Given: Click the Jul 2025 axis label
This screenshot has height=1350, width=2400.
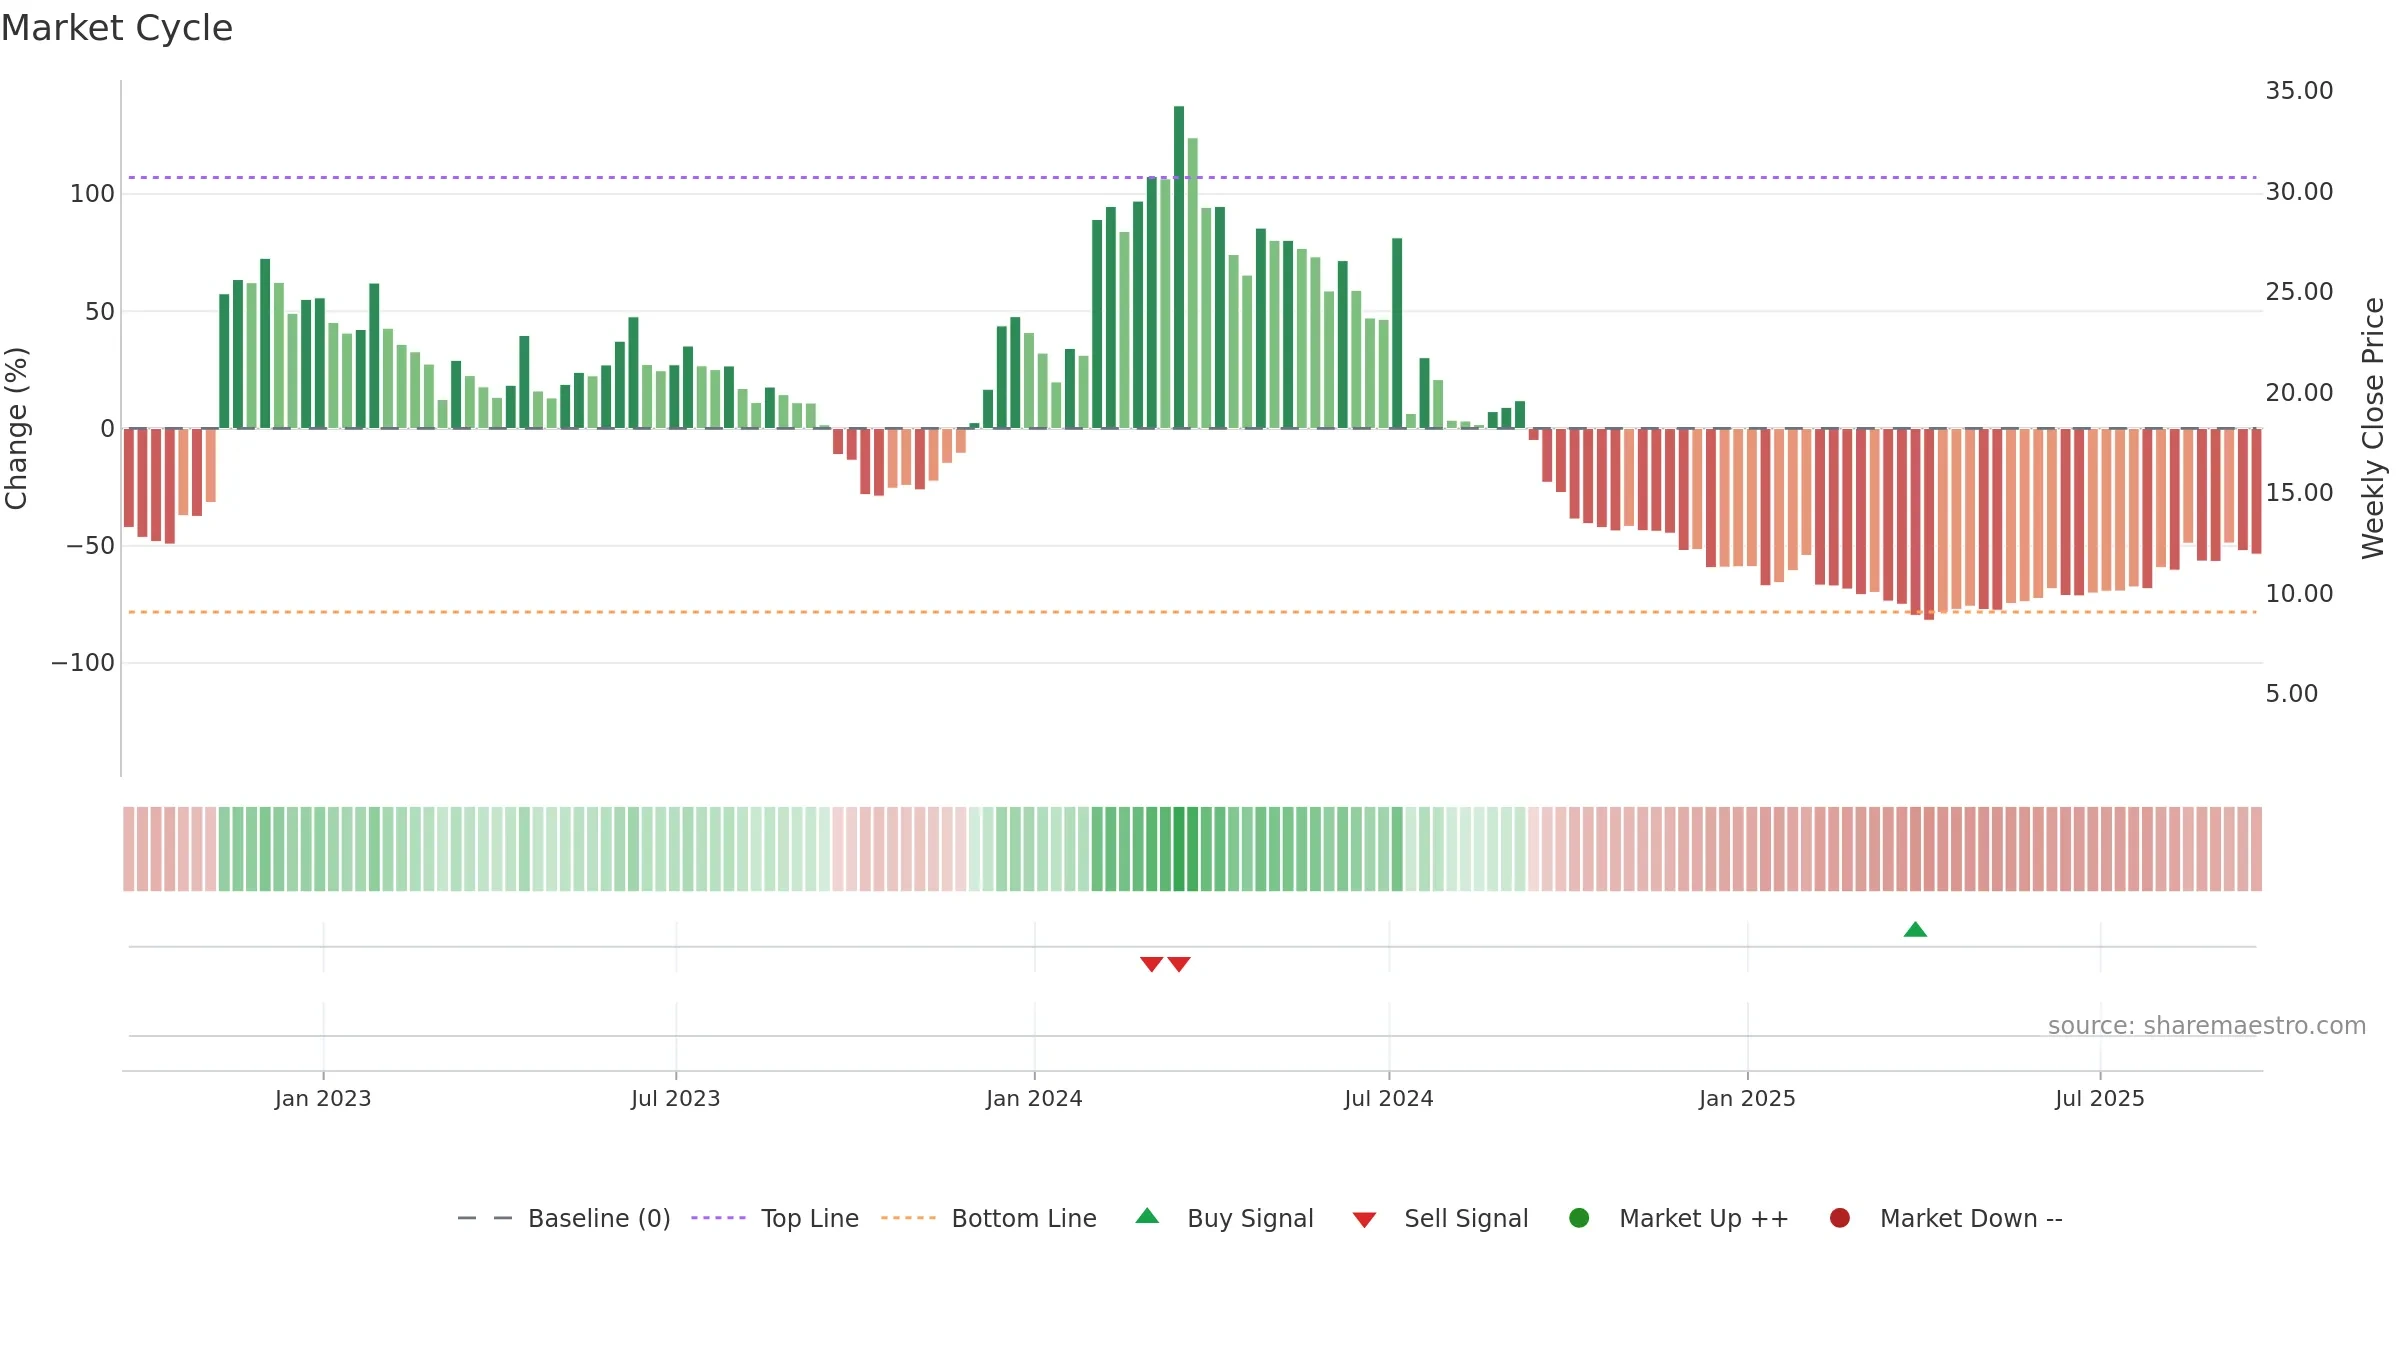Looking at the screenshot, I should coord(2100,1099).
